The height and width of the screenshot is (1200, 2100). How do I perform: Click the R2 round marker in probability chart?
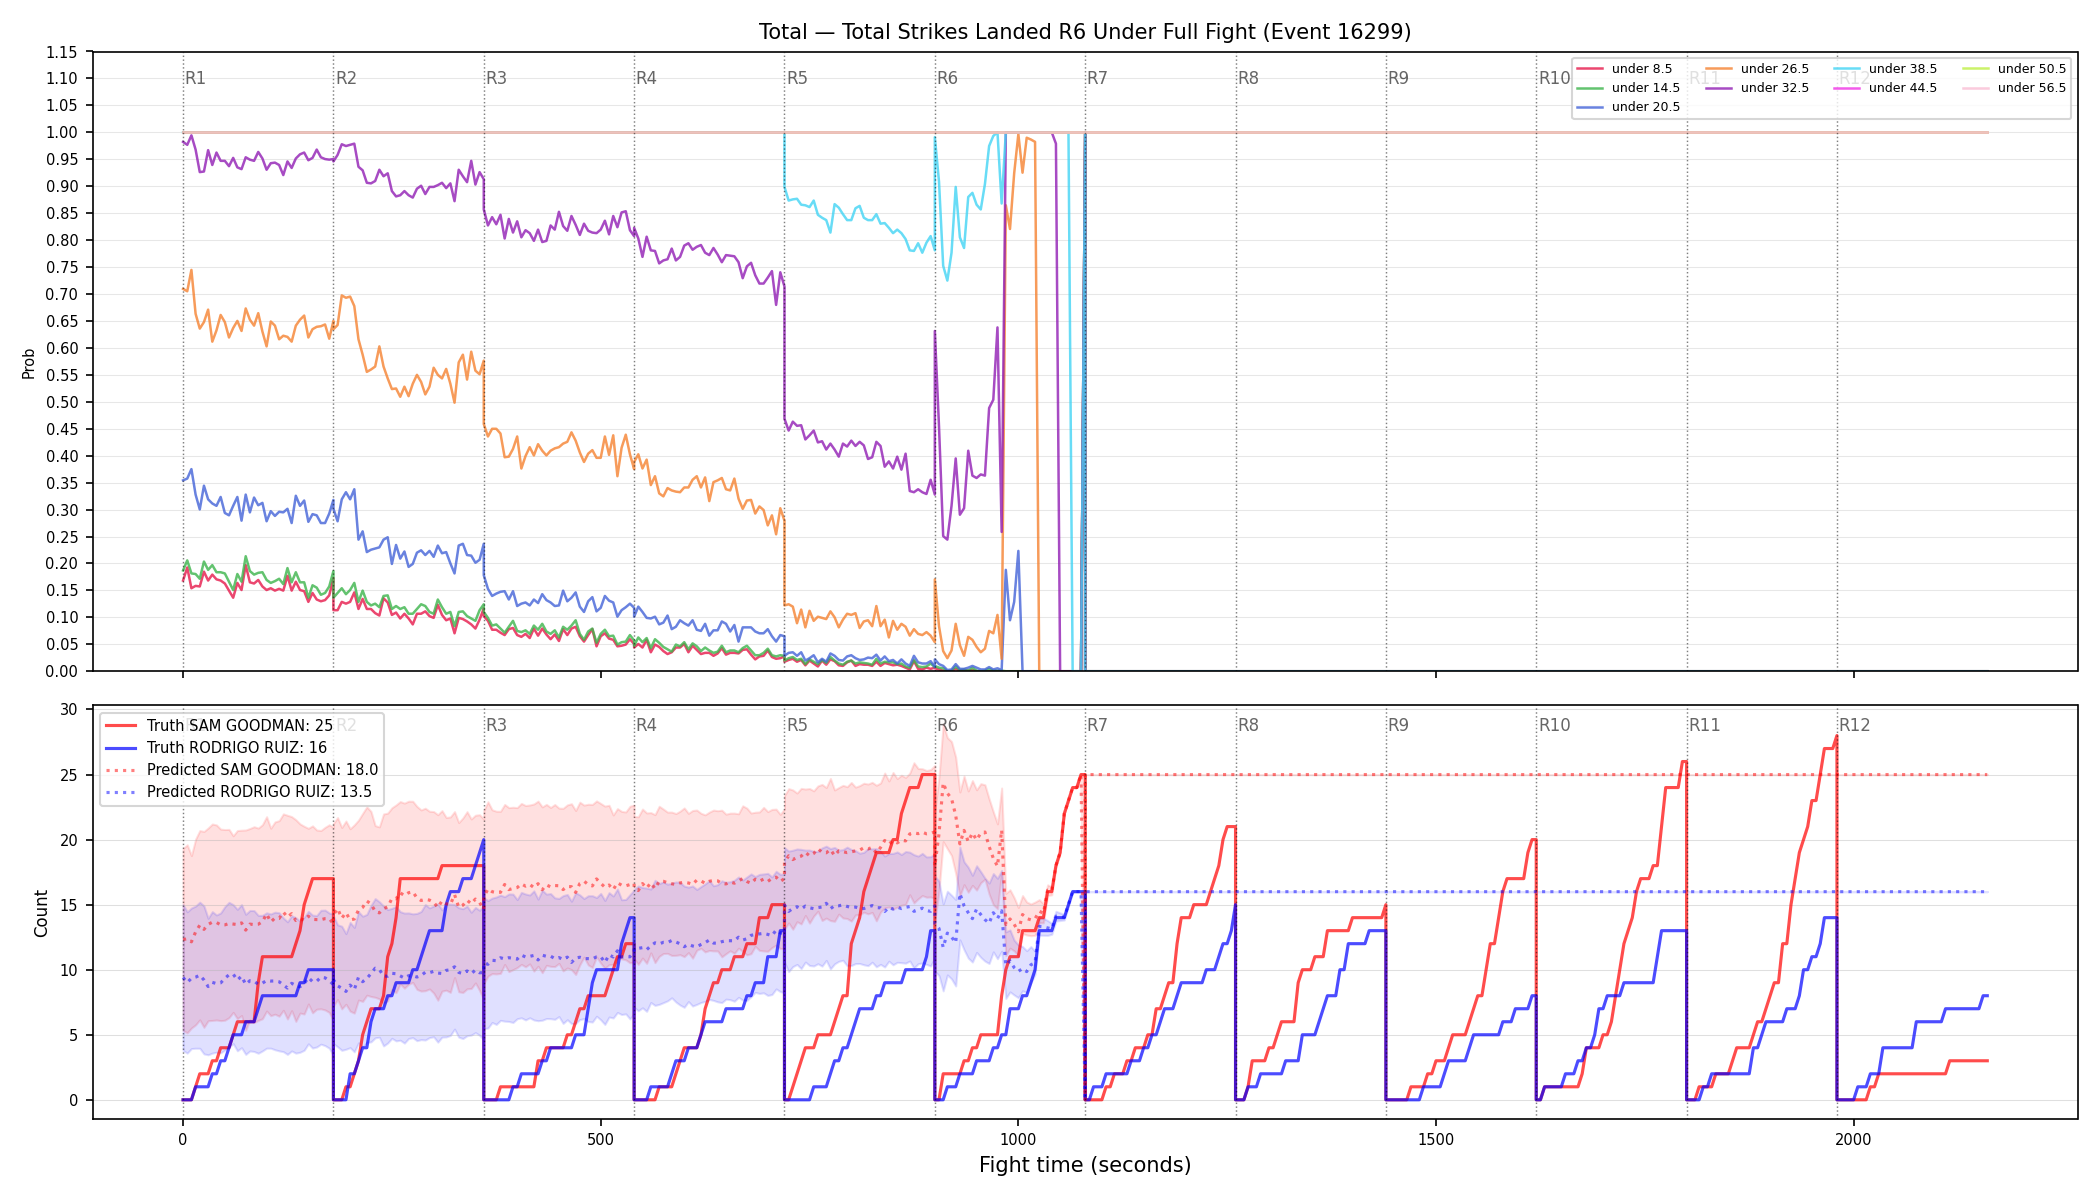point(346,78)
